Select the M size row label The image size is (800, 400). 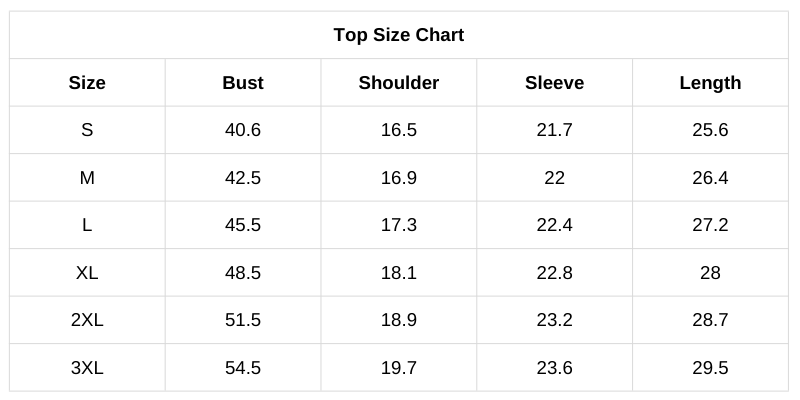[x=87, y=178]
